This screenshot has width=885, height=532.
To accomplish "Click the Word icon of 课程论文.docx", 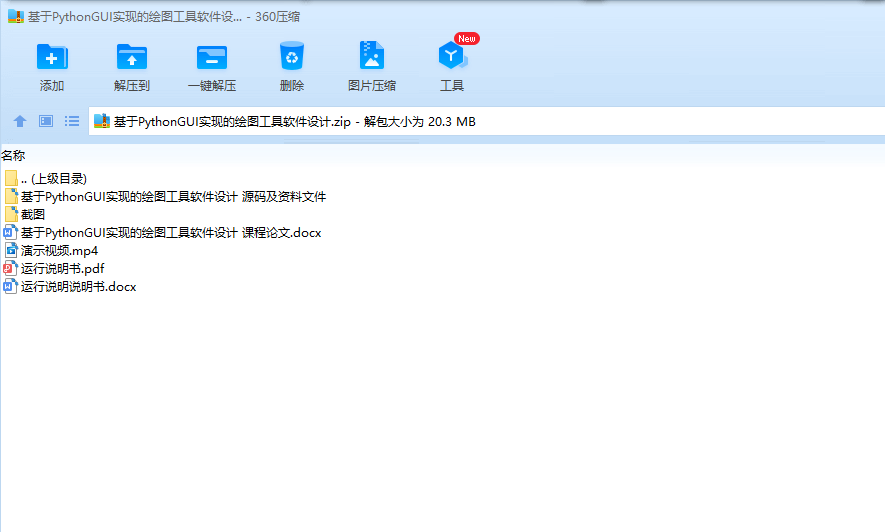I will [10, 232].
